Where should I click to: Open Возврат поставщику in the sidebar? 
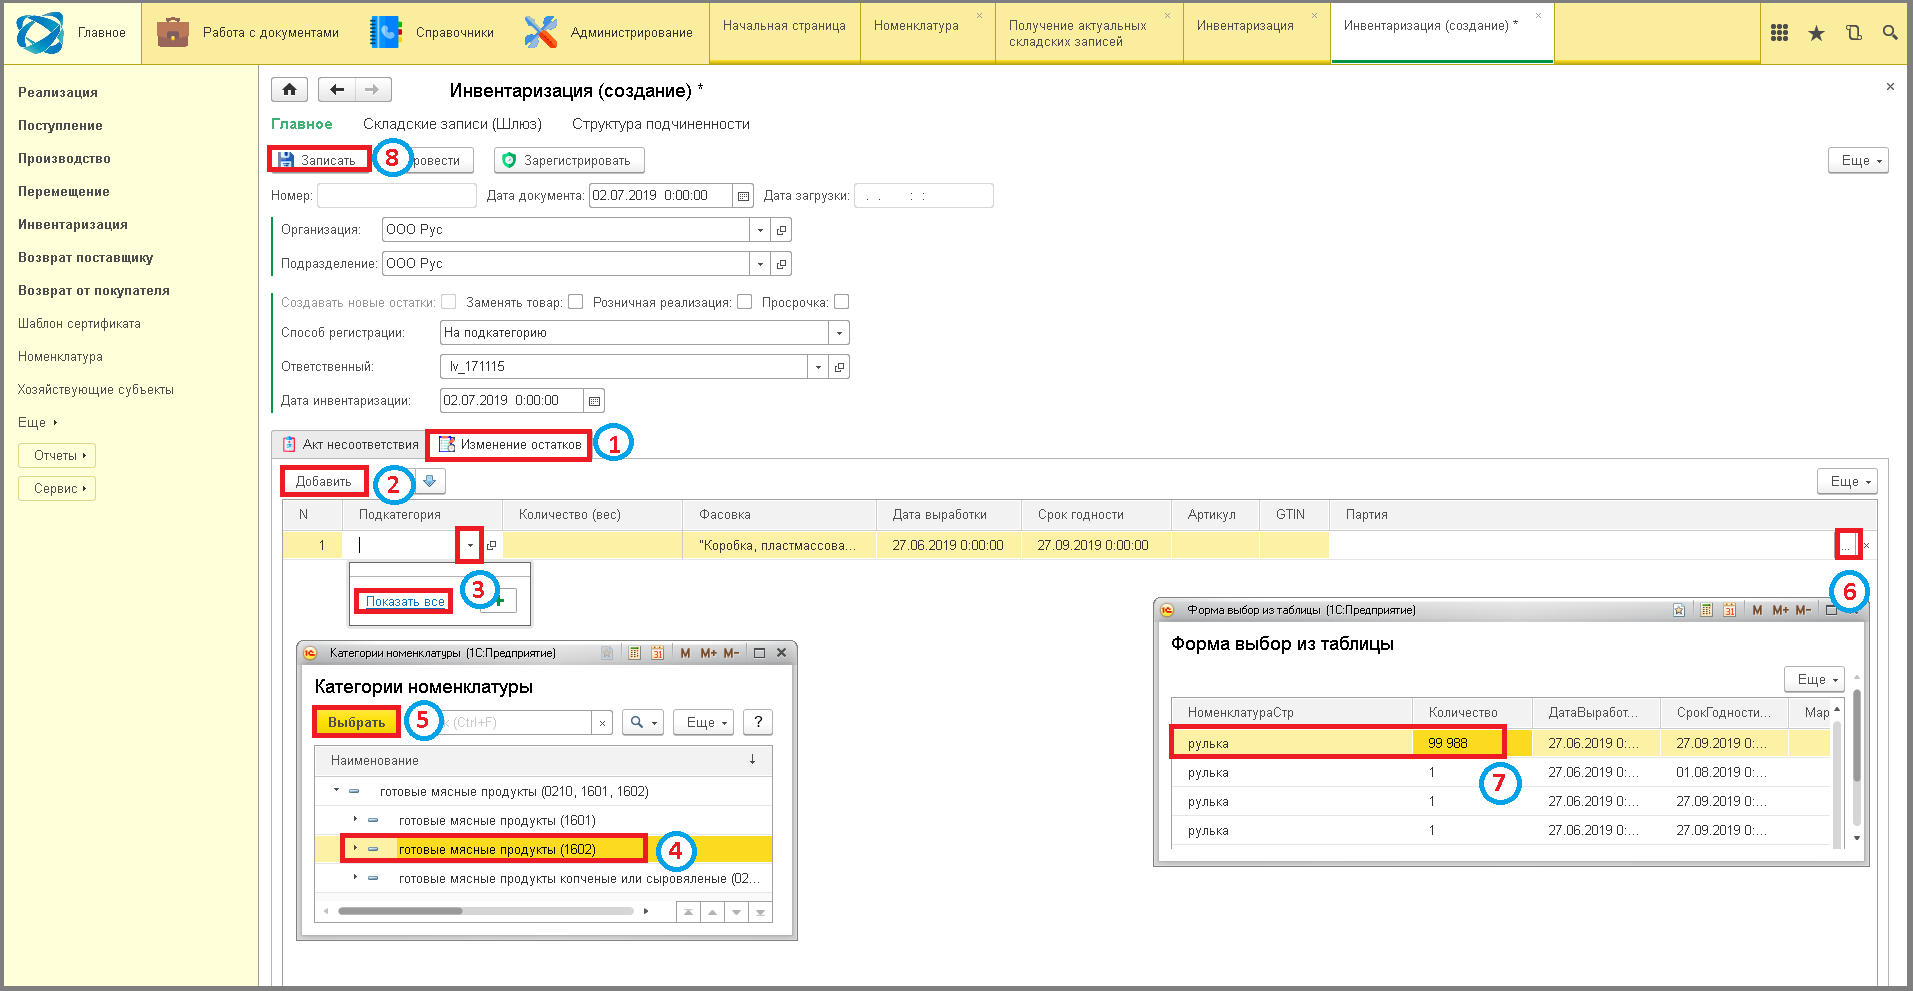pos(86,258)
